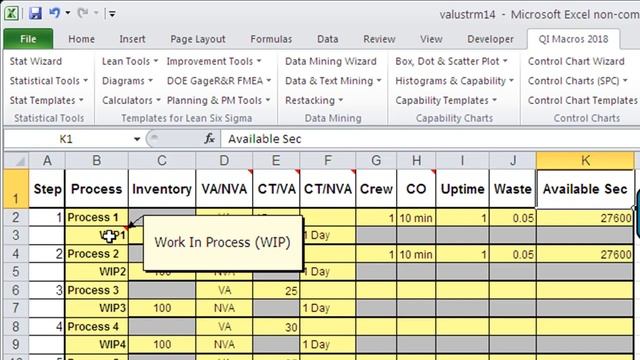
Task: Select the row 6 header
Action: coord(16,290)
